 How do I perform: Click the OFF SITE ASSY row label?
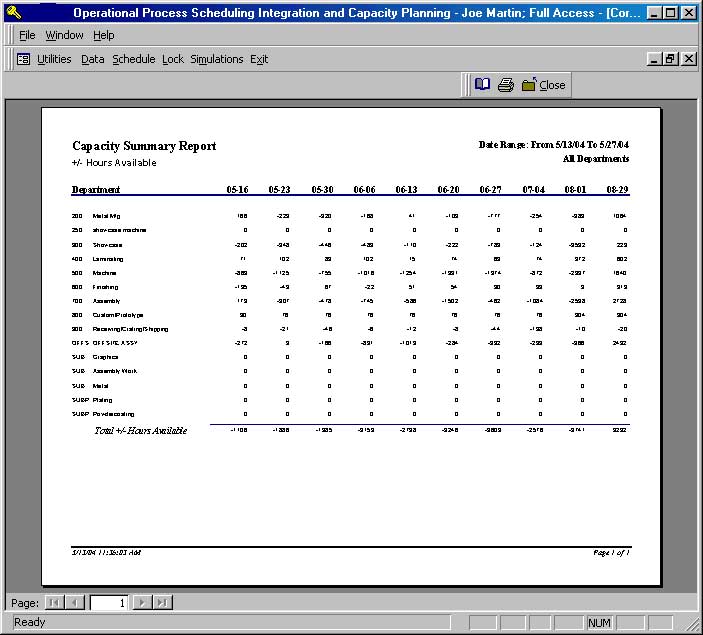tap(115, 343)
